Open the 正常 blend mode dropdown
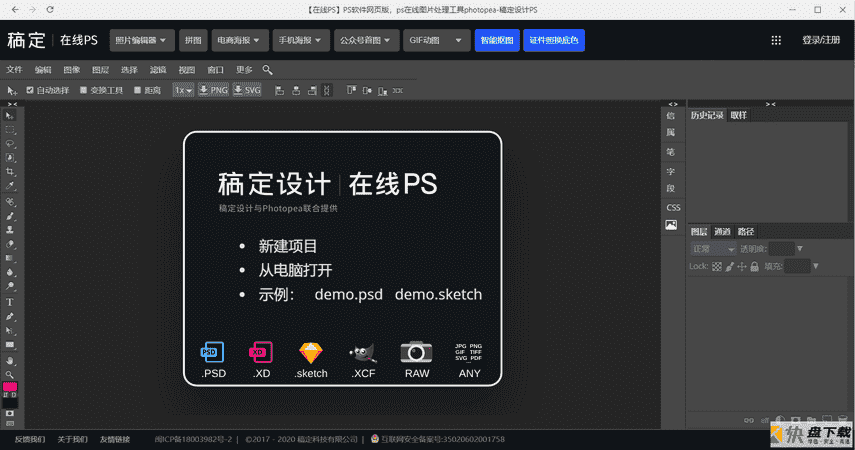This screenshot has height=450, width=855. pyautogui.click(x=714, y=249)
